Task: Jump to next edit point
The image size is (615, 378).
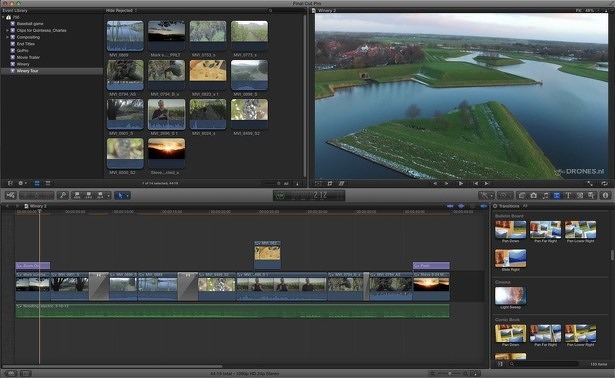Action: pyautogui.click(x=487, y=184)
